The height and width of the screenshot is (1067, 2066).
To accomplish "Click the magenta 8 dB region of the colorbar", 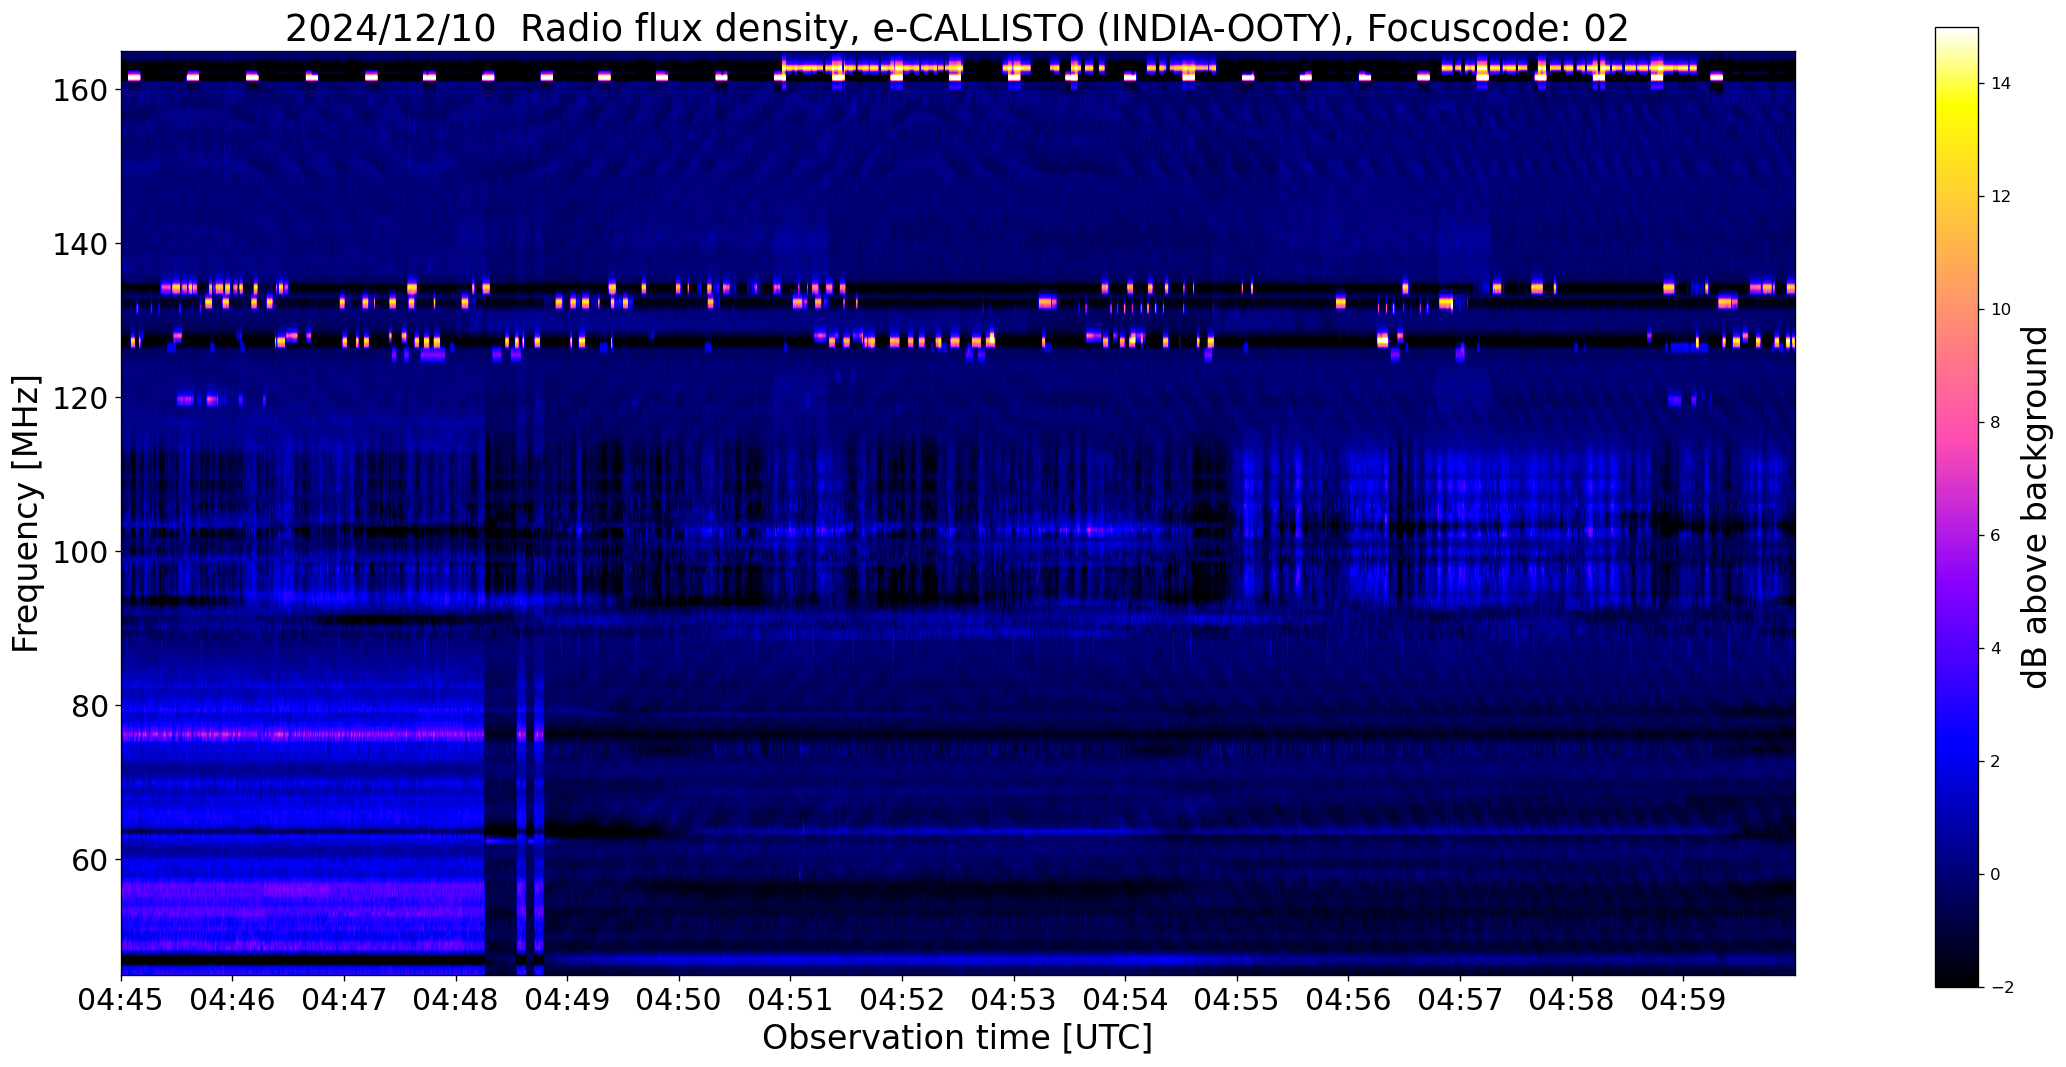I will [x=1957, y=423].
